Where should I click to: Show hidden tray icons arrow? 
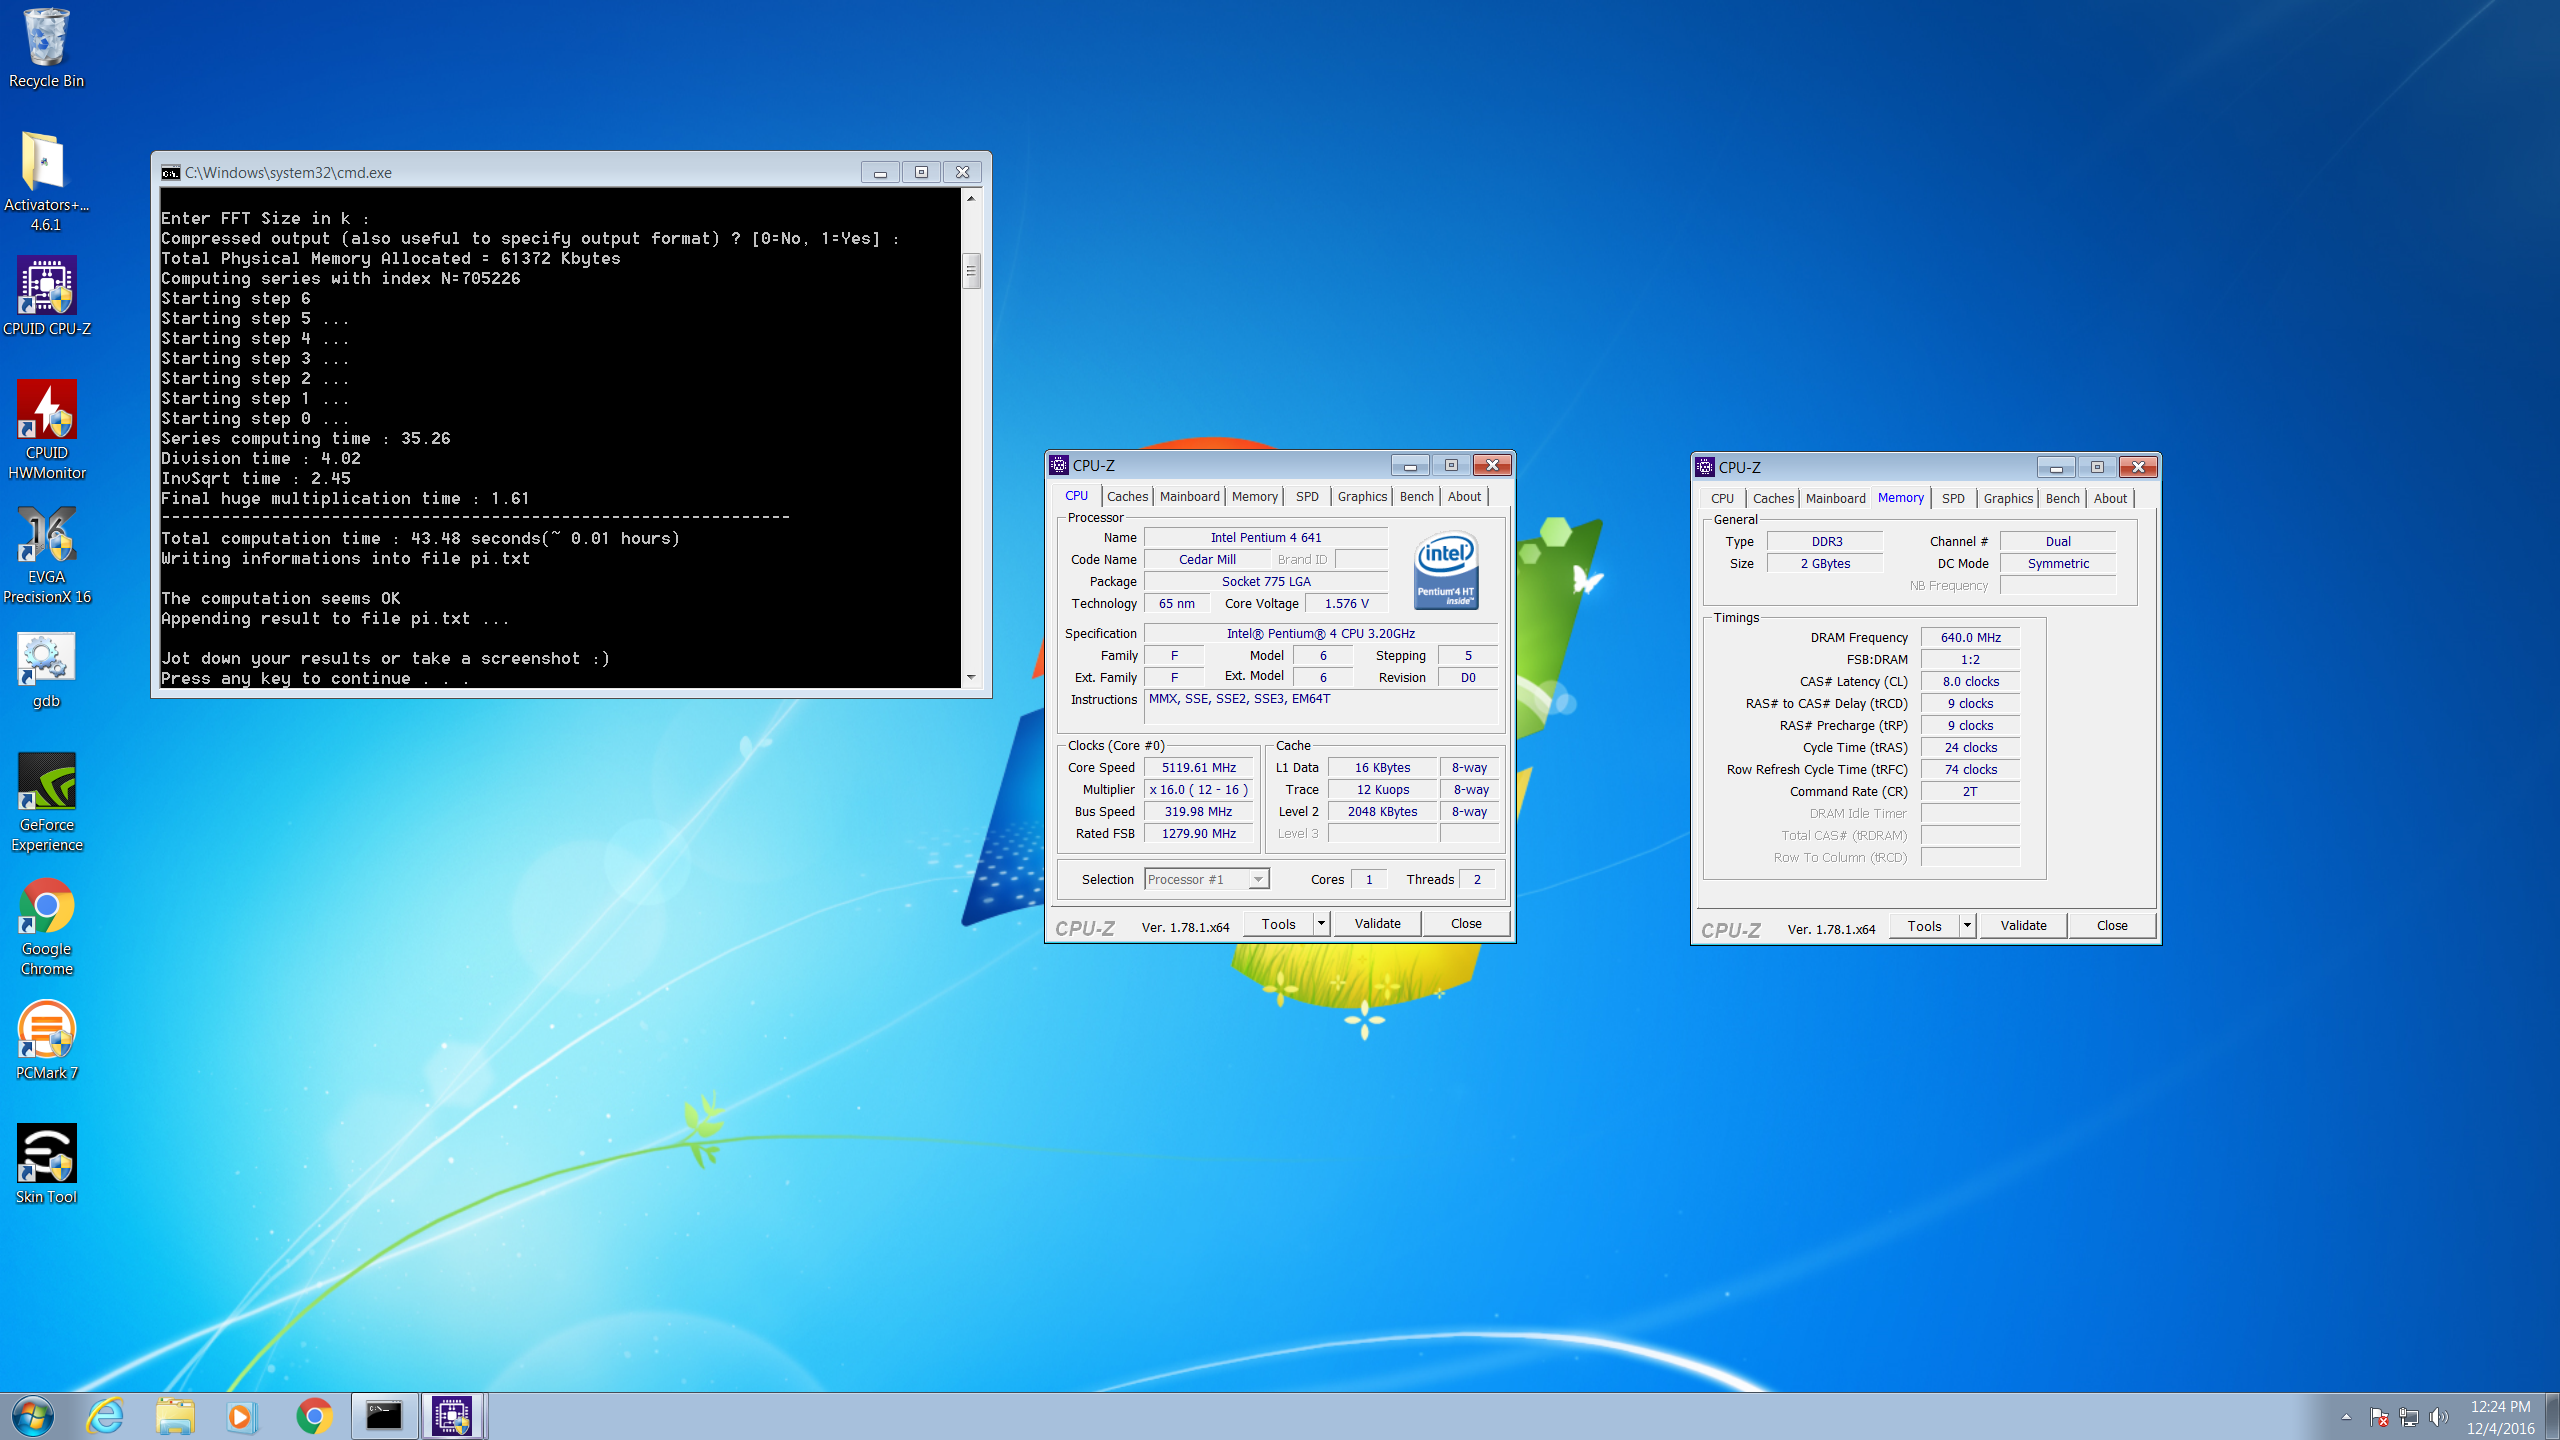[x=2346, y=1416]
